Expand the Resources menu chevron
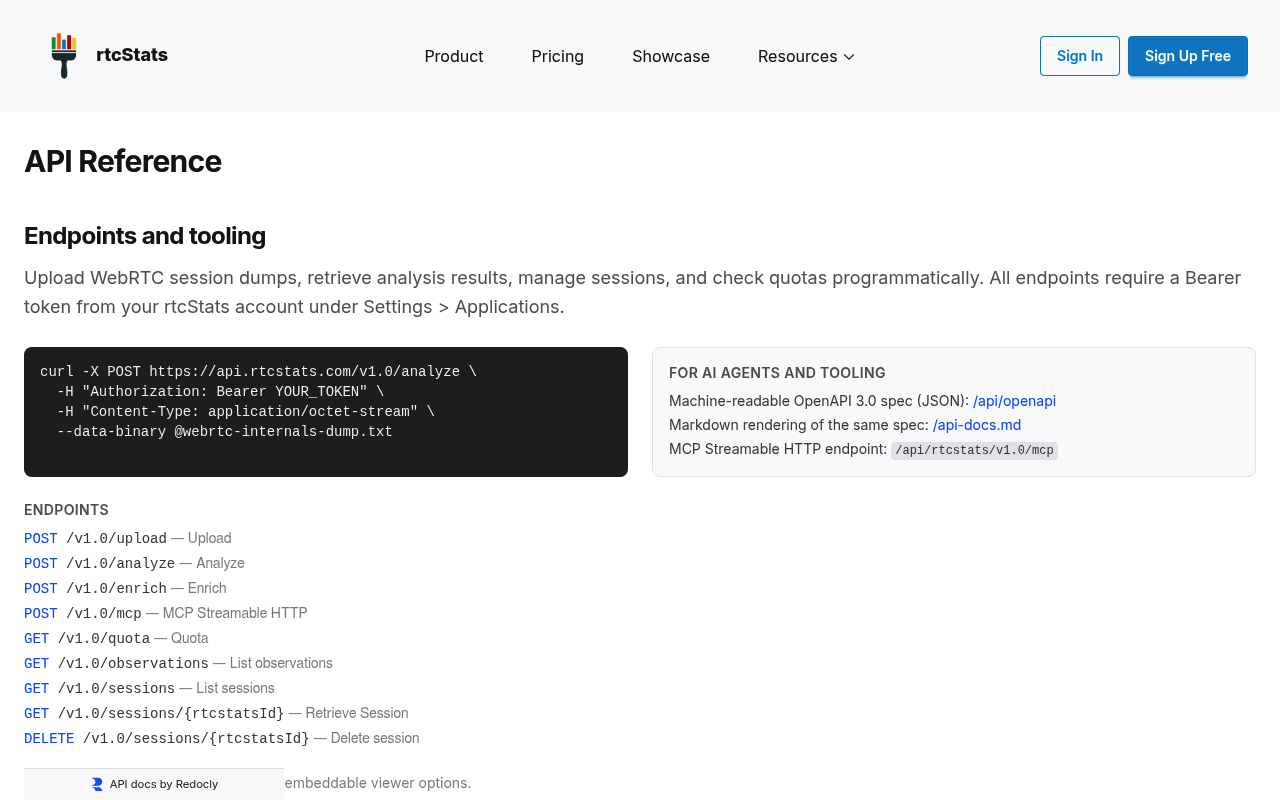This screenshot has height=800, width=1280. tap(849, 57)
